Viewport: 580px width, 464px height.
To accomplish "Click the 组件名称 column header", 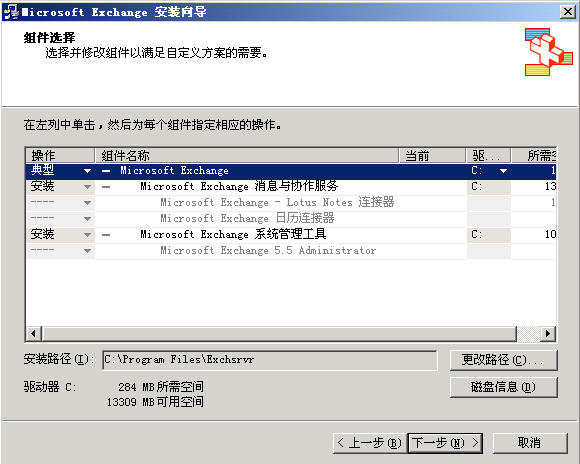I will (x=247, y=155).
